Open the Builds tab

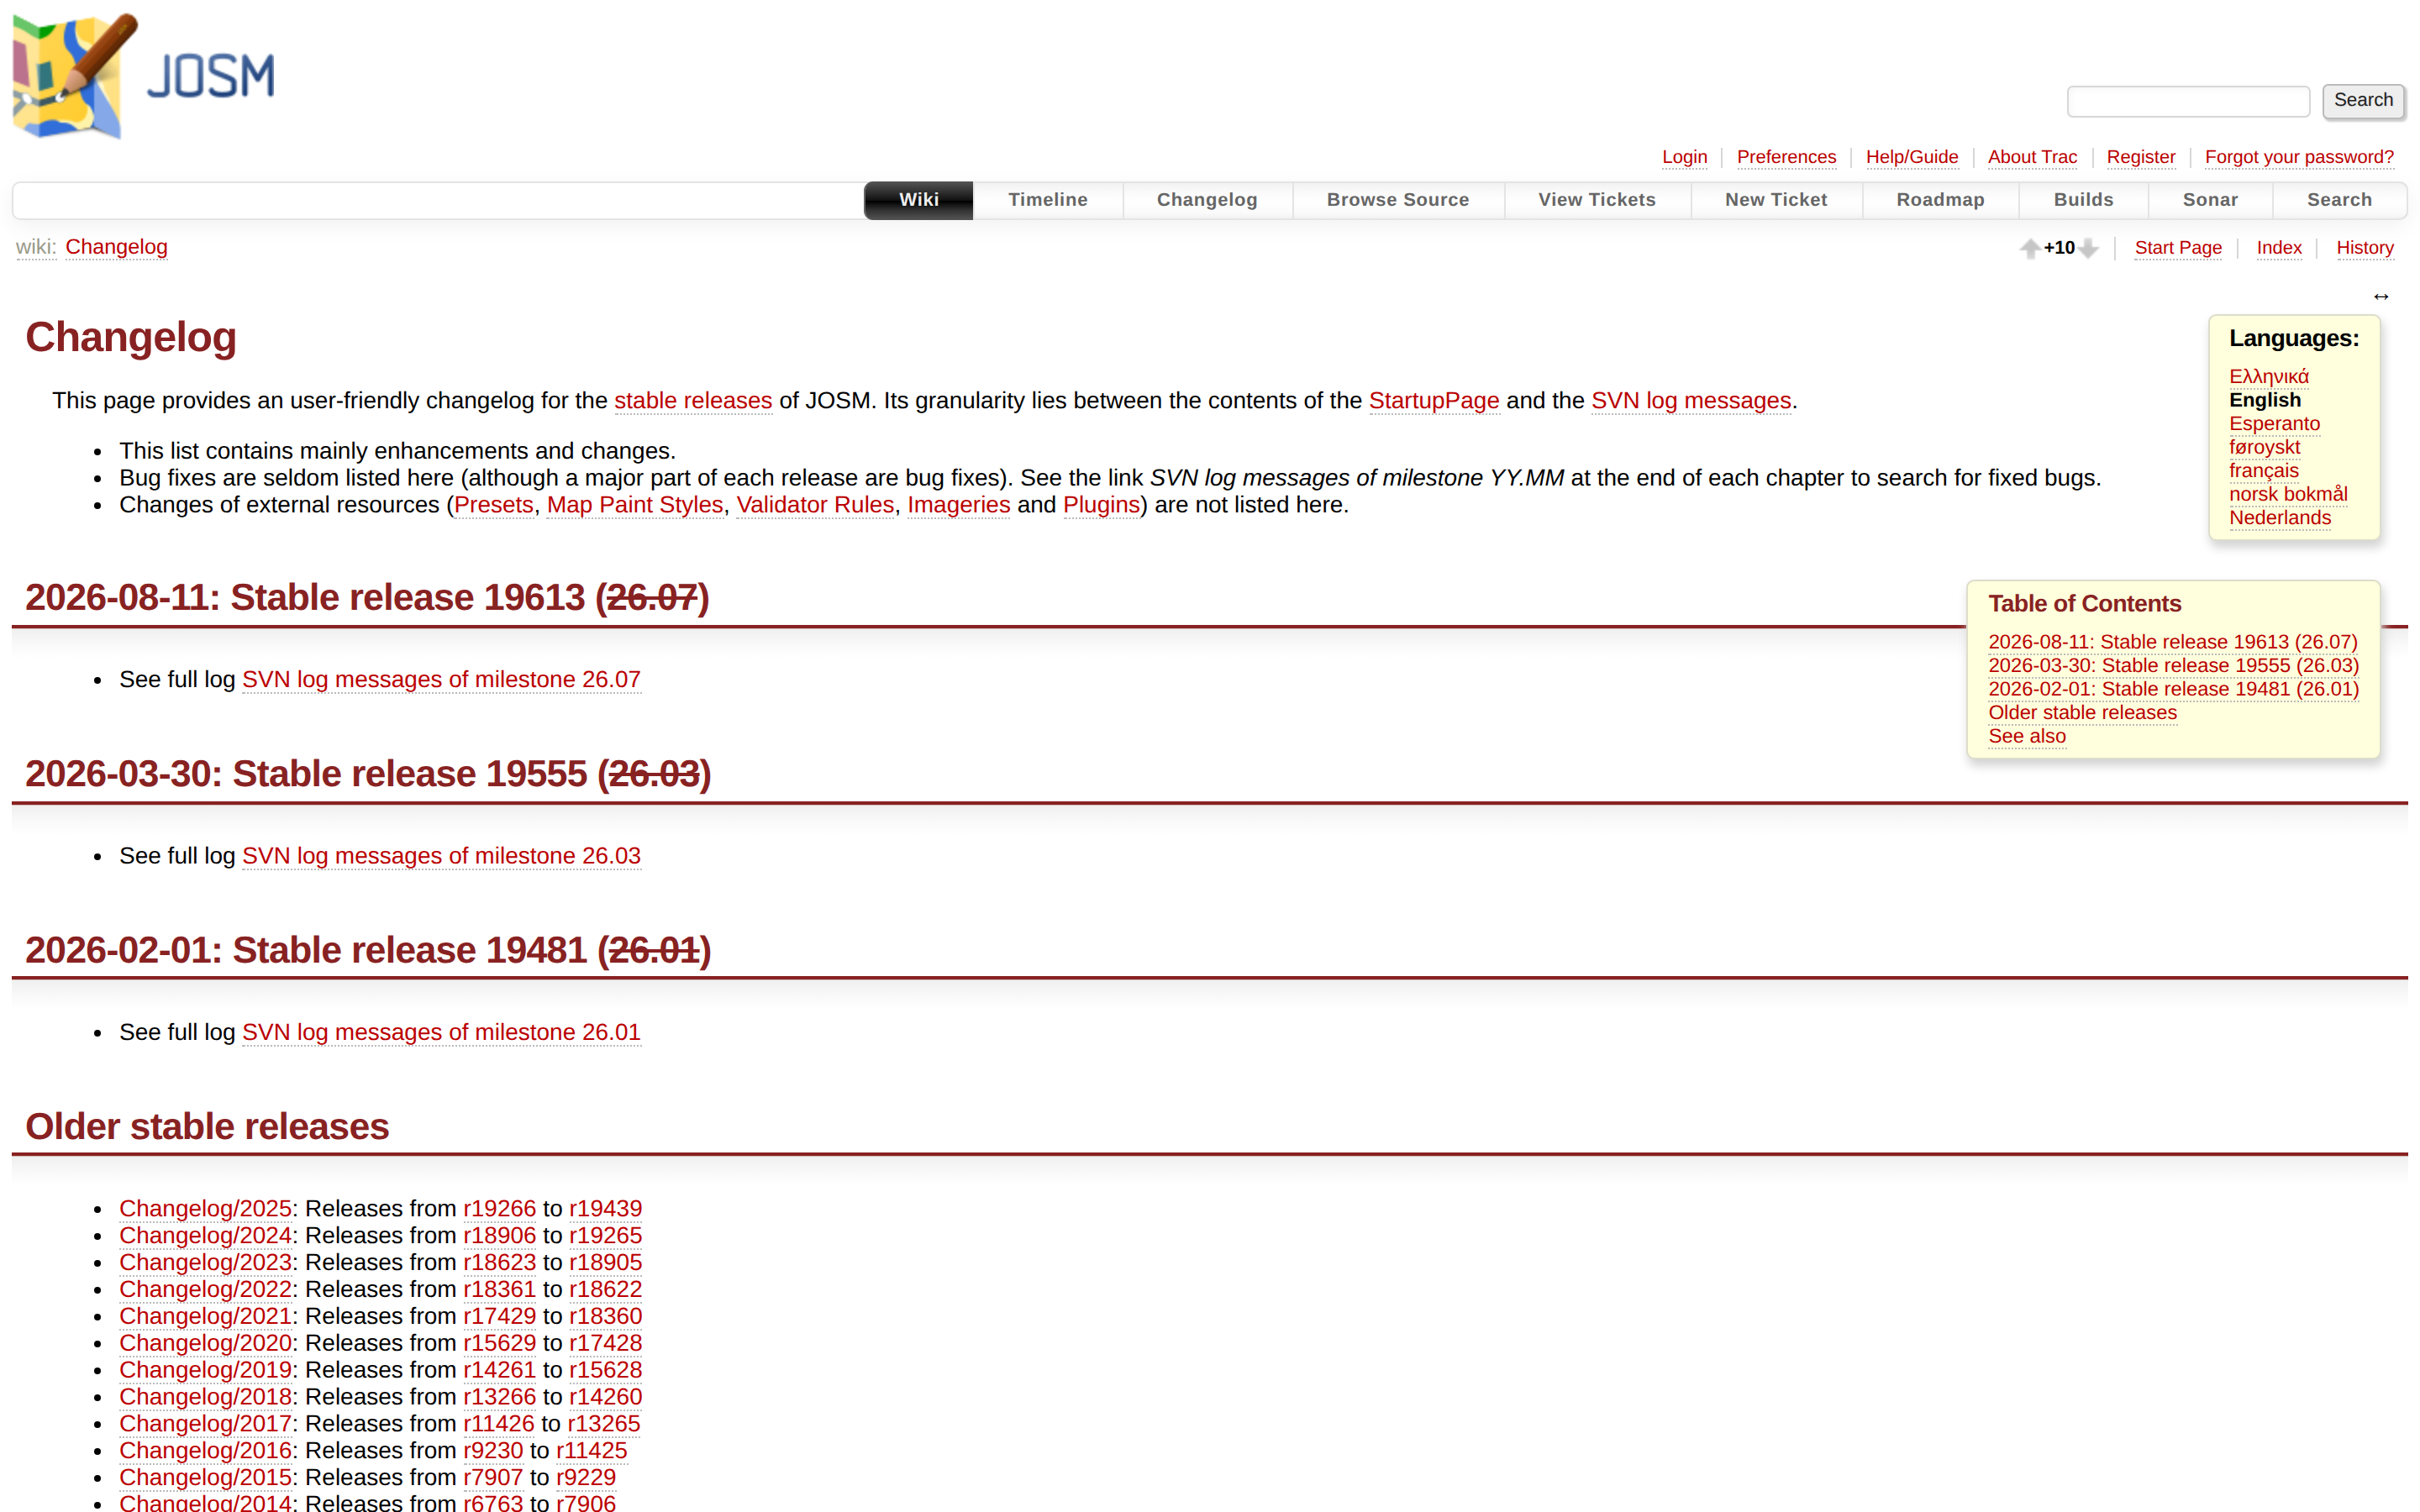click(2083, 200)
